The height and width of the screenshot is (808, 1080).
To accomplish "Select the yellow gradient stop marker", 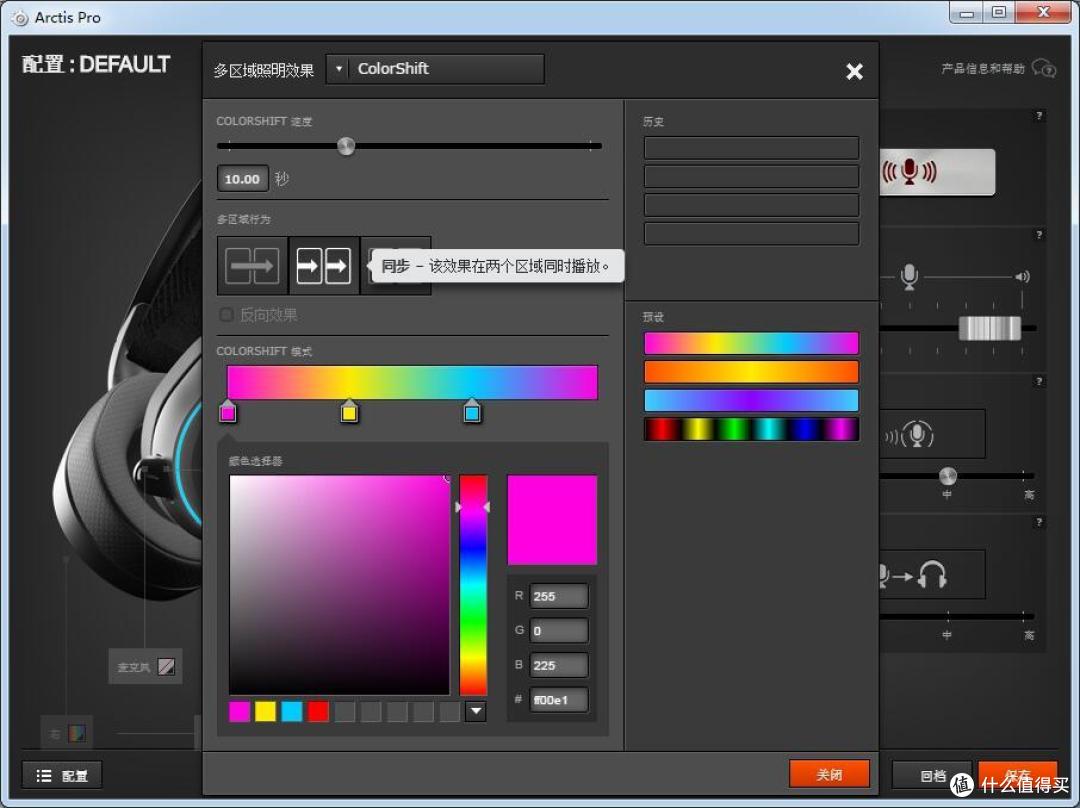I will 349,411.
